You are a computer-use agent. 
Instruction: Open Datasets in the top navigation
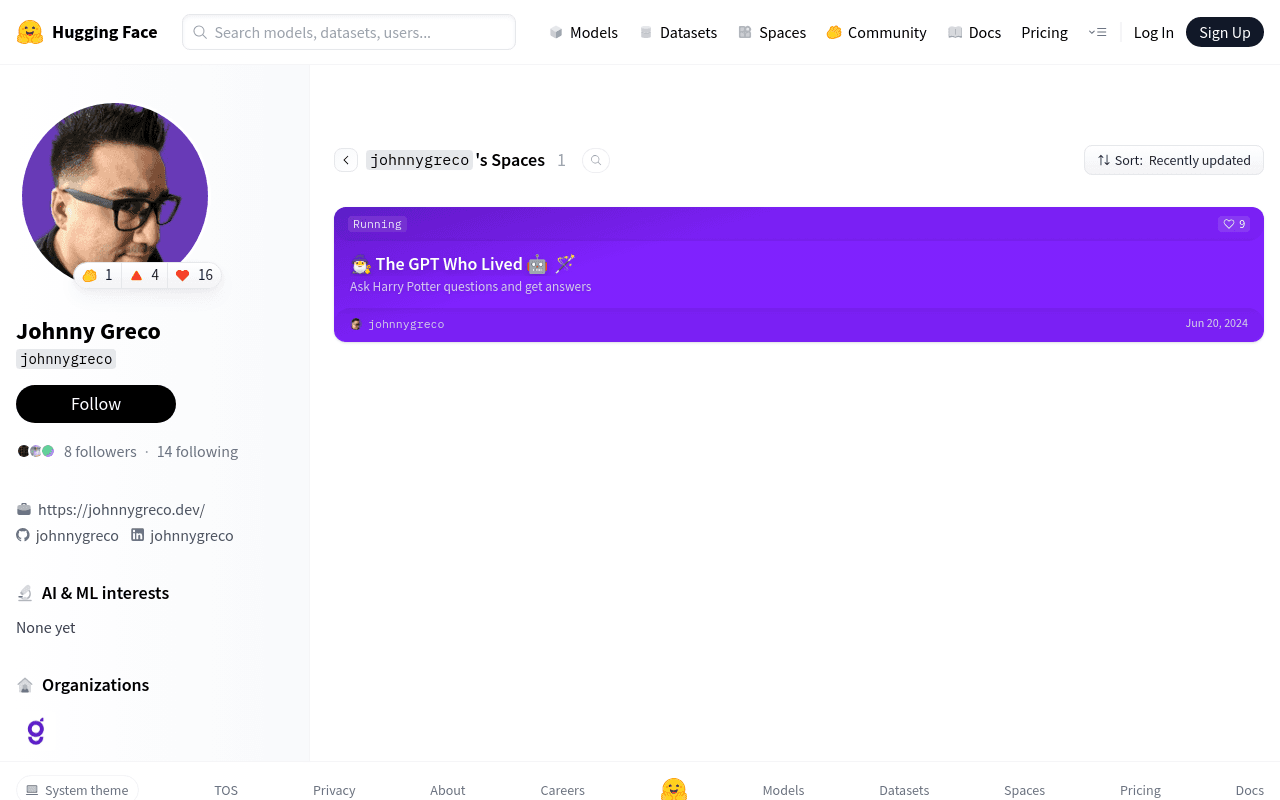pyautogui.click(x=678, y=32)
